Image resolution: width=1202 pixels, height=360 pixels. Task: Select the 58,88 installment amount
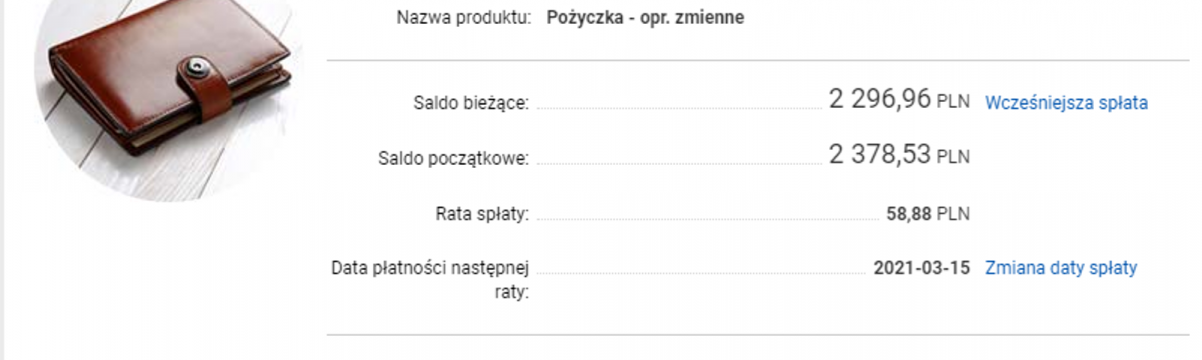point(909,213)
